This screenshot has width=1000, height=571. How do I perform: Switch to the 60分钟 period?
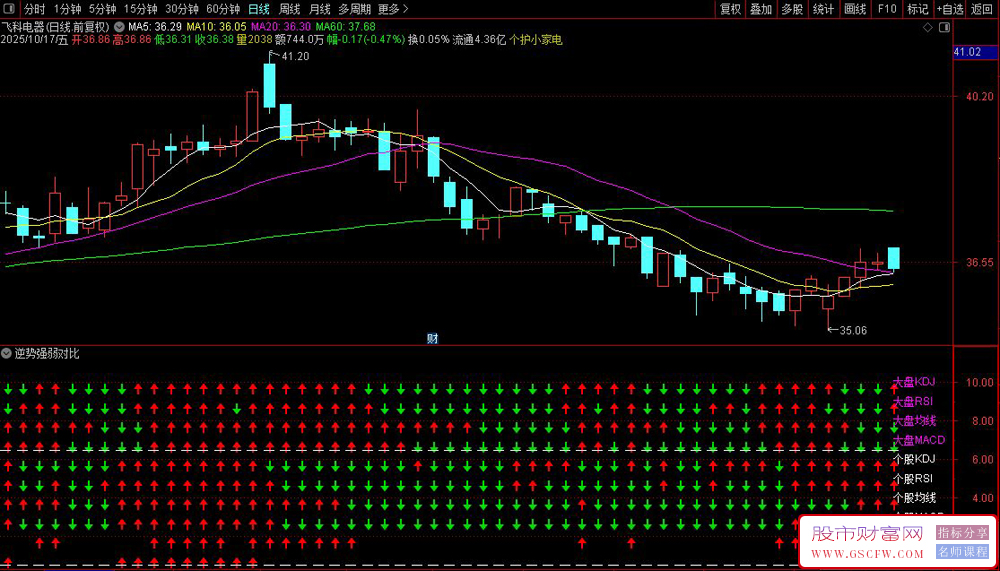223,9
